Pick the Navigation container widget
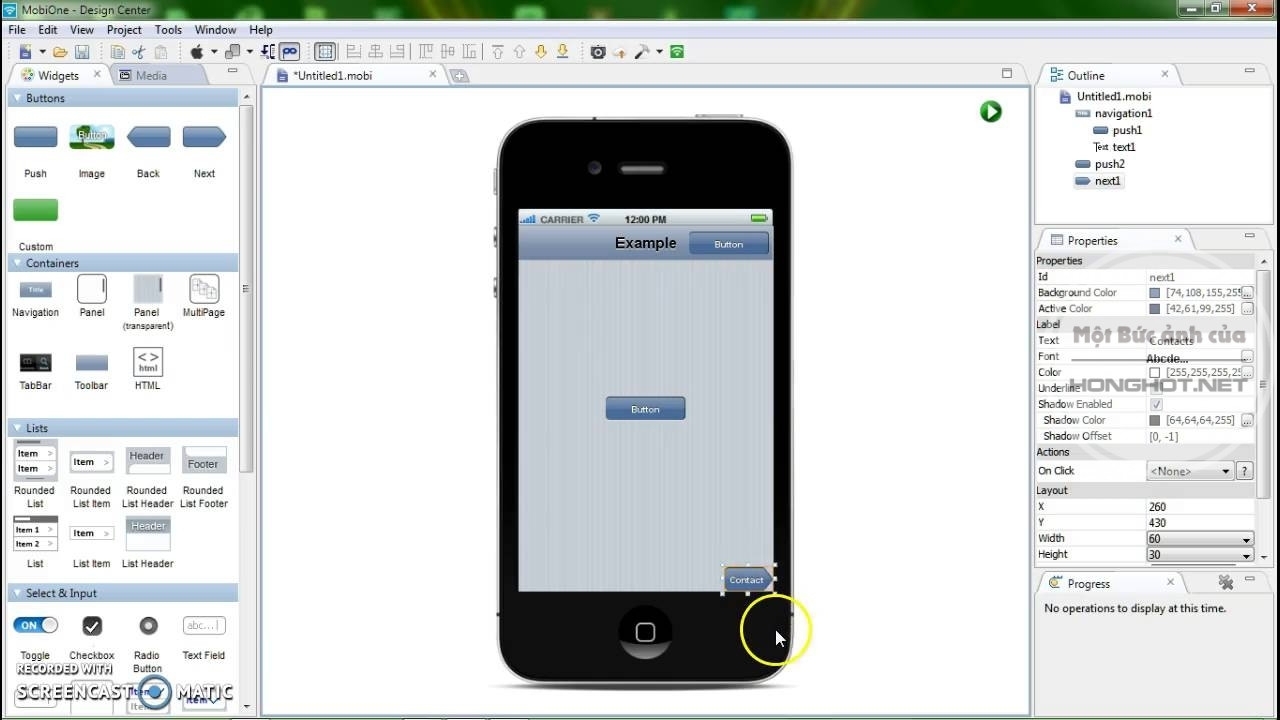Screen dimensions: 1280x720 pyautogui.click(x=35, y=290)
